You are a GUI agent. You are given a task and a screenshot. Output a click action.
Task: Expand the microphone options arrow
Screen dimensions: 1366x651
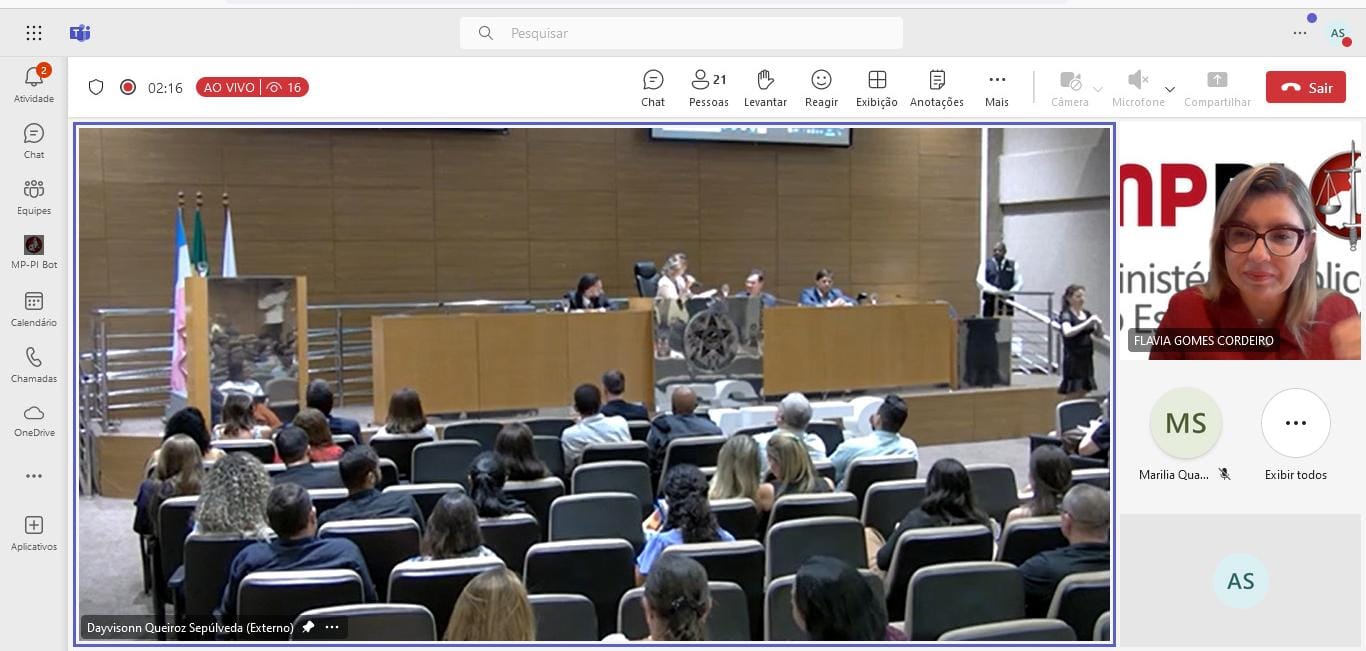[1170, 89]
